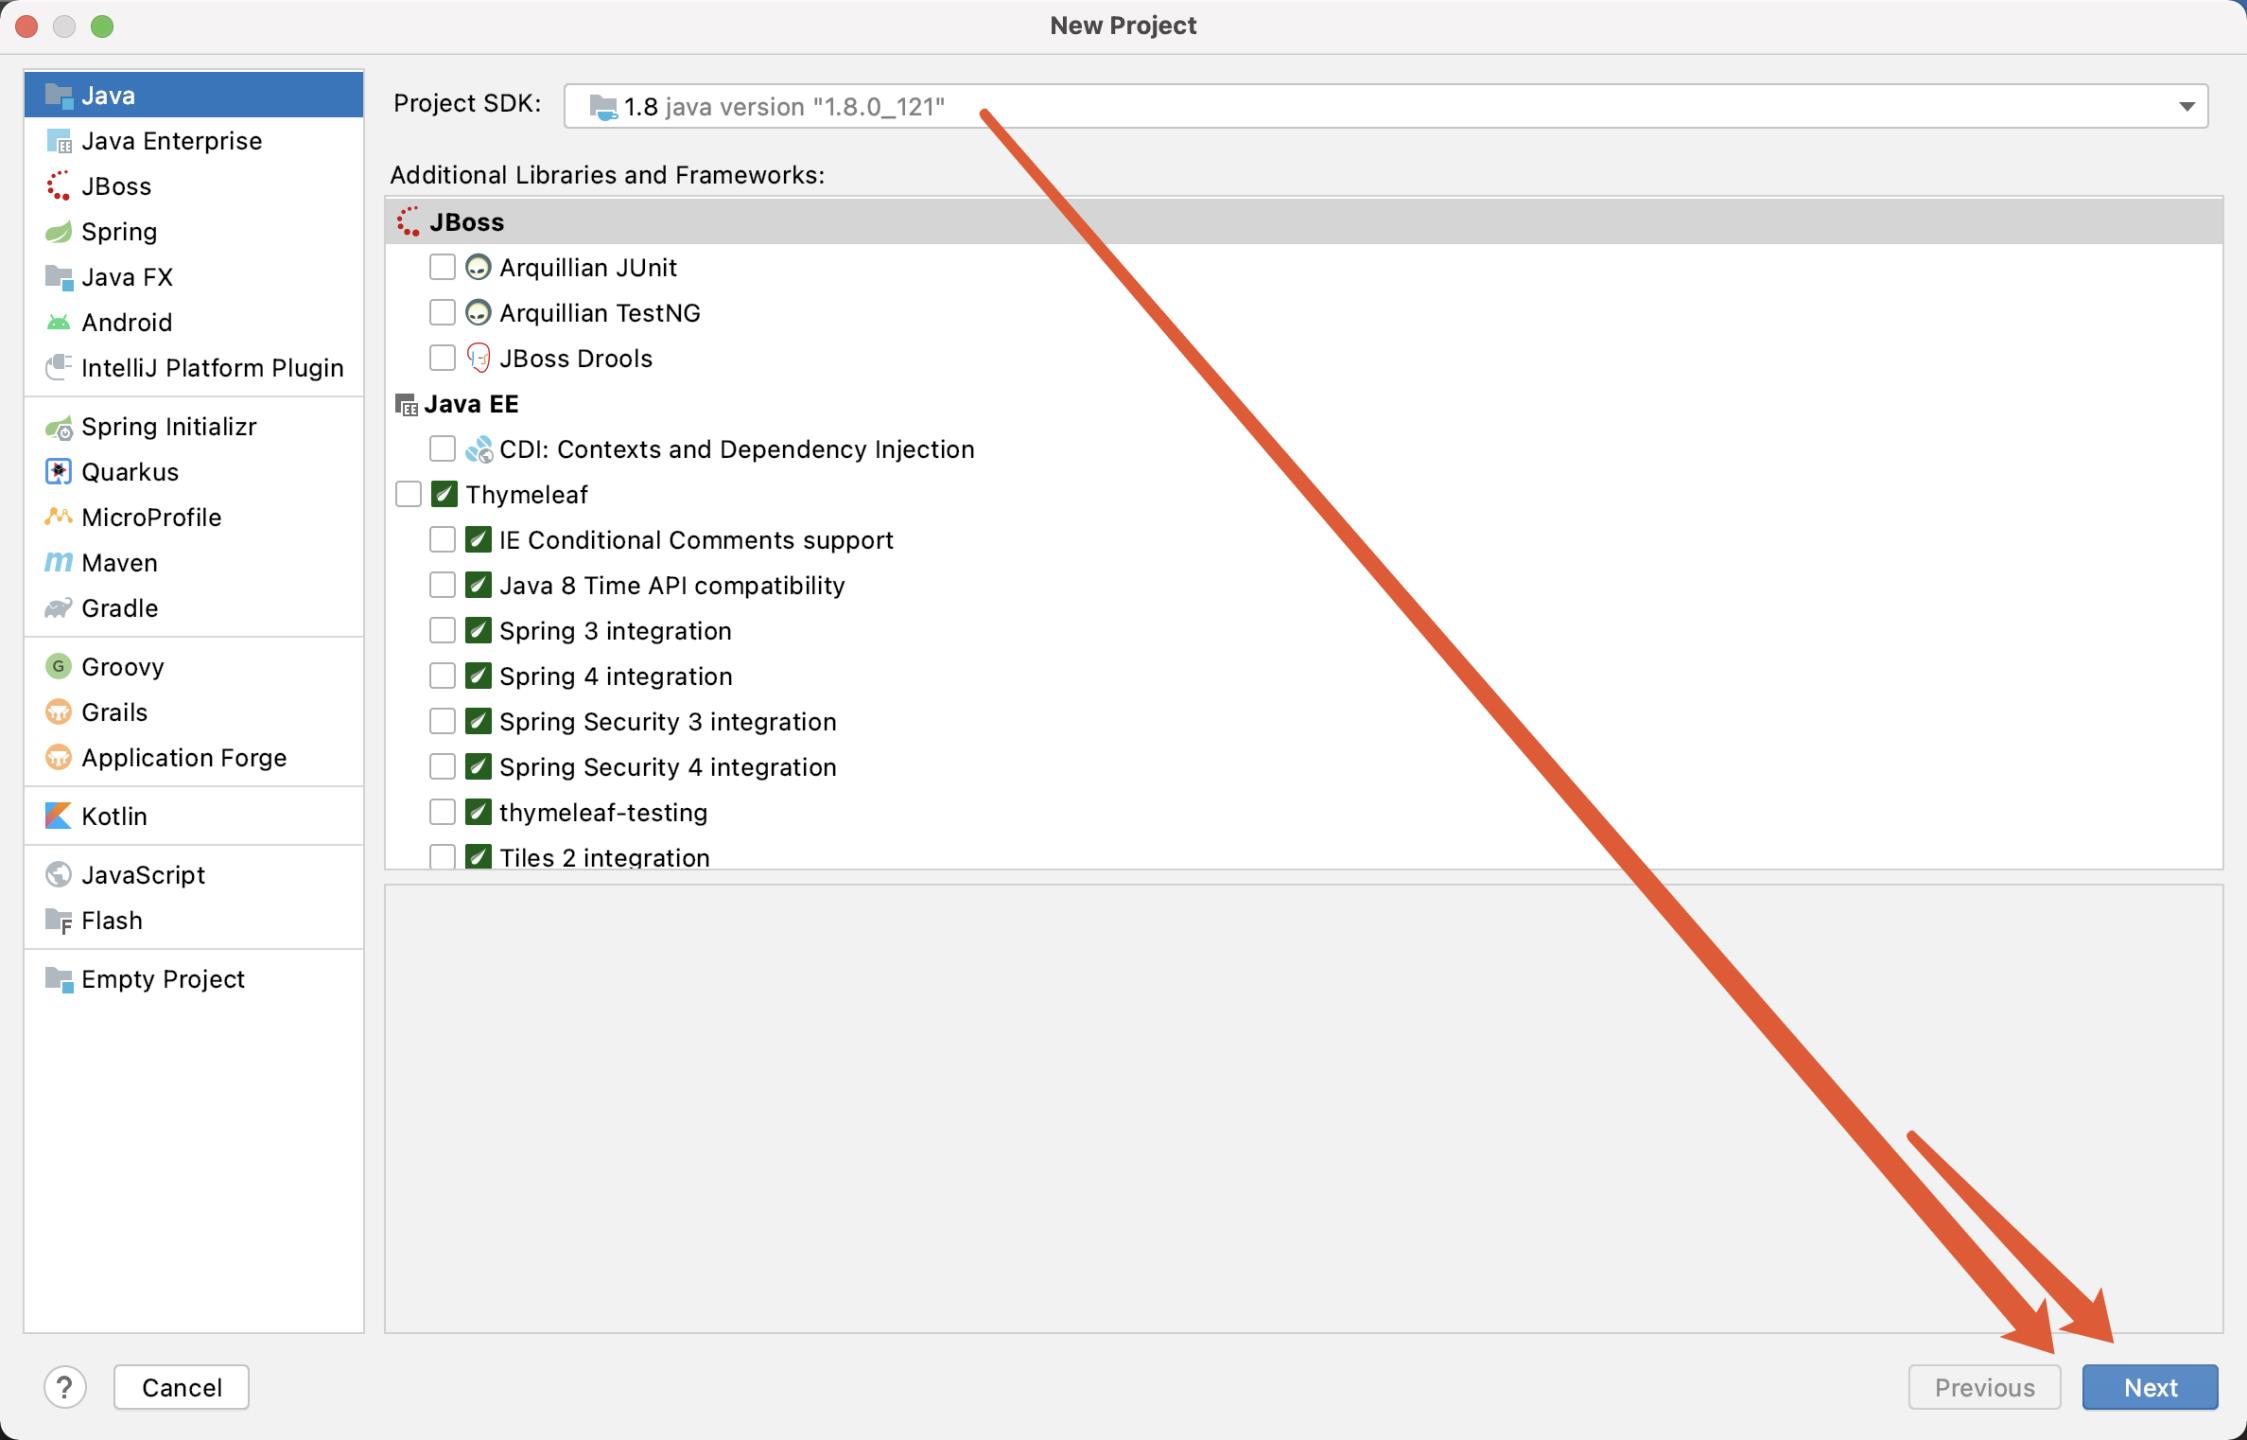
Task: Choose the Java FX folder icon
Action: coord(59,277)
